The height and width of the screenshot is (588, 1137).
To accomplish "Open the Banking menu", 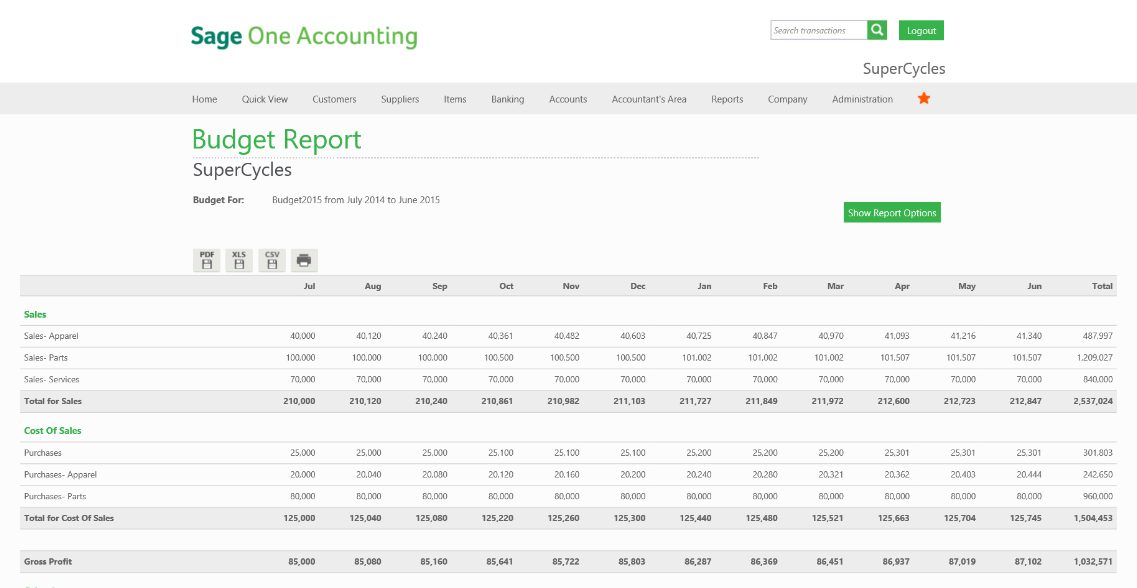I will [508, 99].
